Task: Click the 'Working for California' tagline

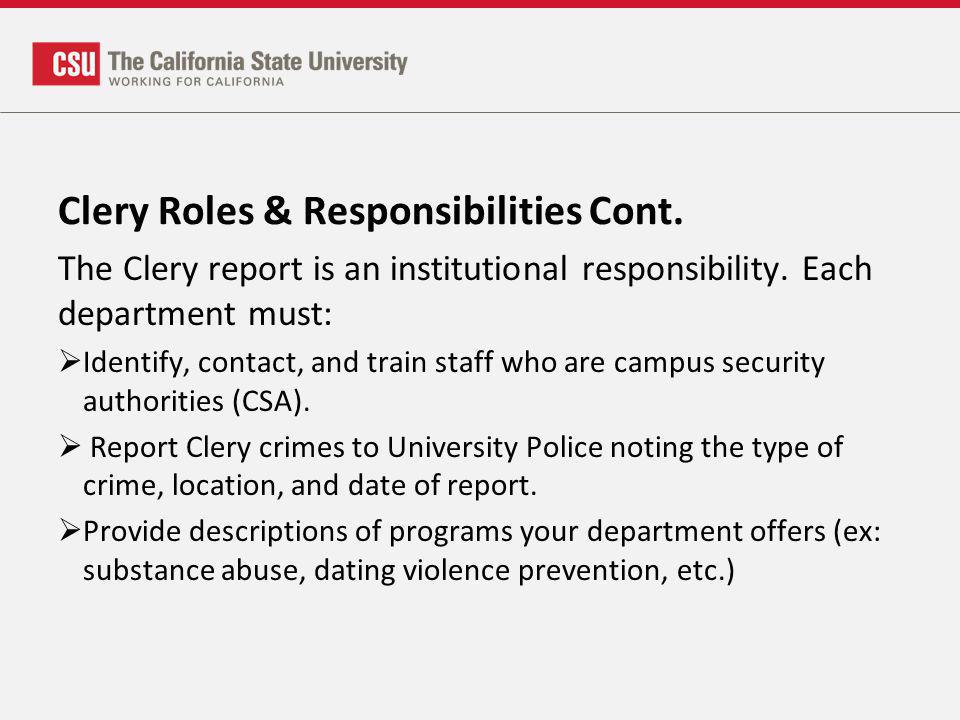Action: pyautogui.click(x=197, y=81)
